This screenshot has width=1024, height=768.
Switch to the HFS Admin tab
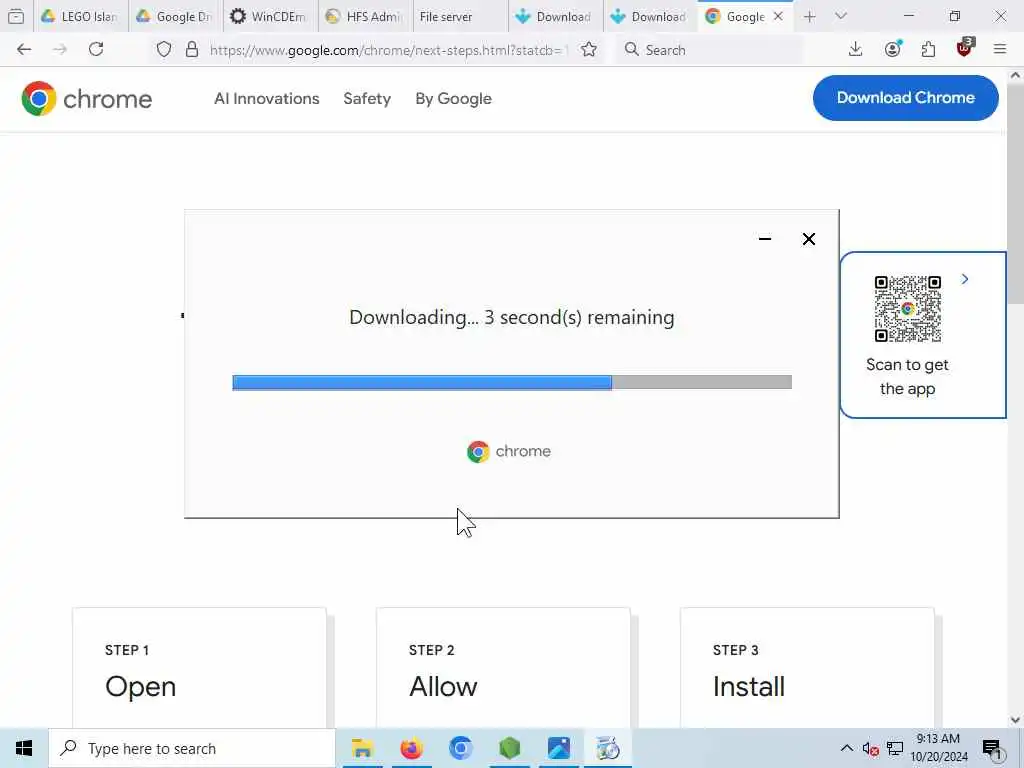(x=365, y=17)
